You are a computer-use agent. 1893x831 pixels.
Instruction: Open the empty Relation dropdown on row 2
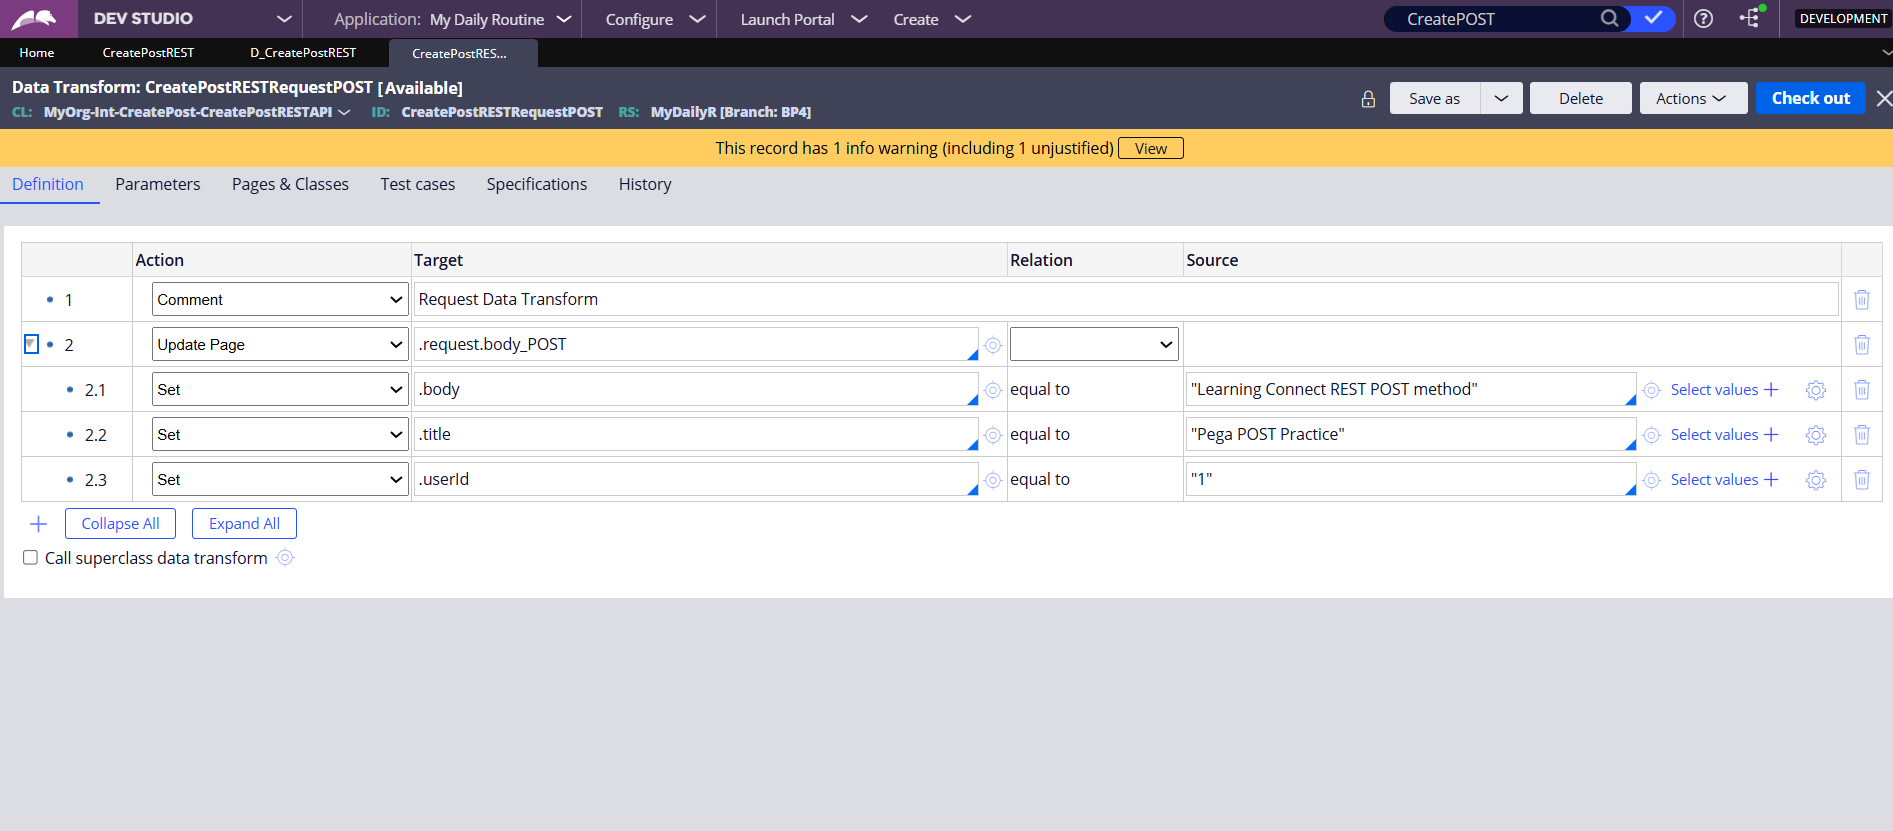click(x=1093, y=345)
